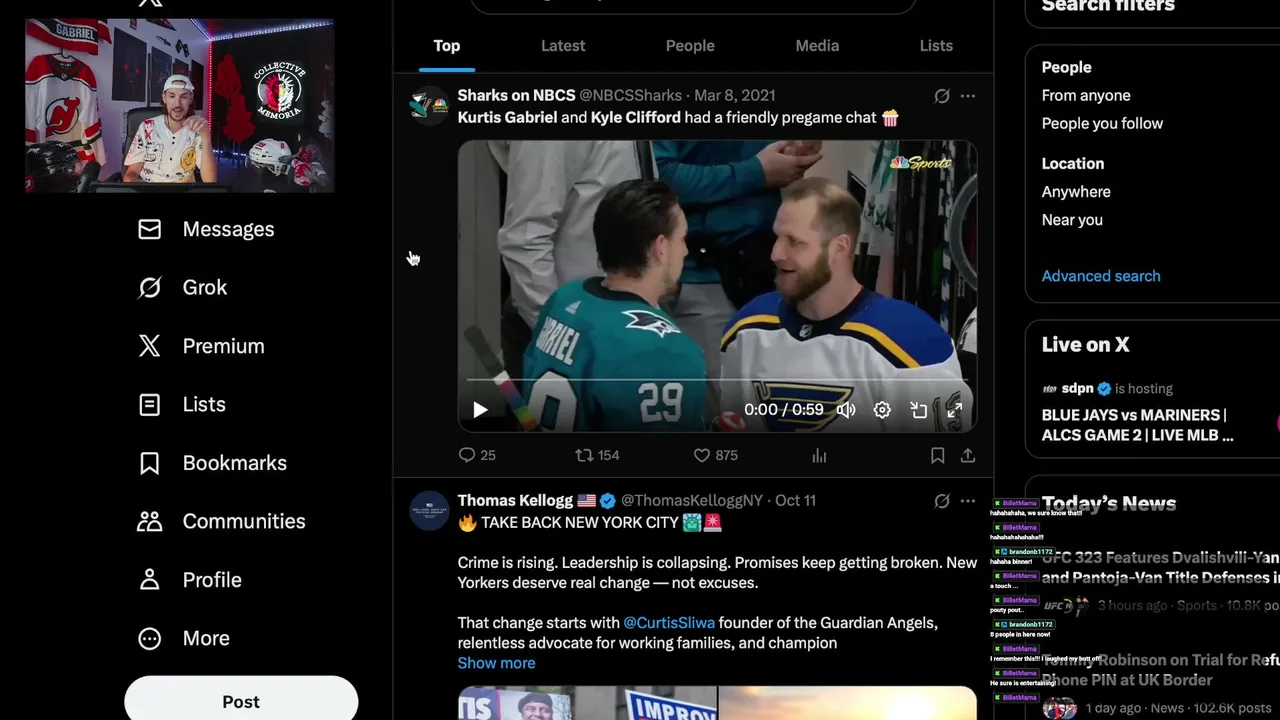Mute the video with the speaker icon
1280x720 pixels.
(846, 410)
